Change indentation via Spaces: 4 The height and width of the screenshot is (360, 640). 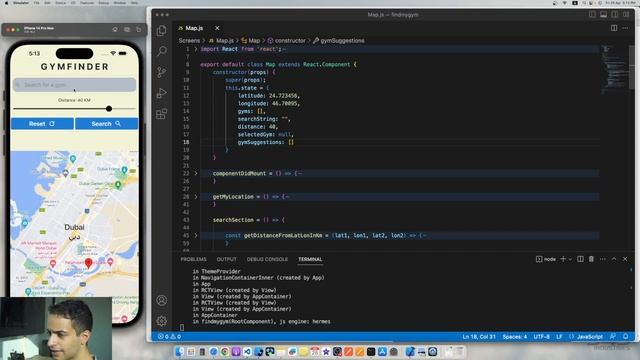click(x=515, y=337)
